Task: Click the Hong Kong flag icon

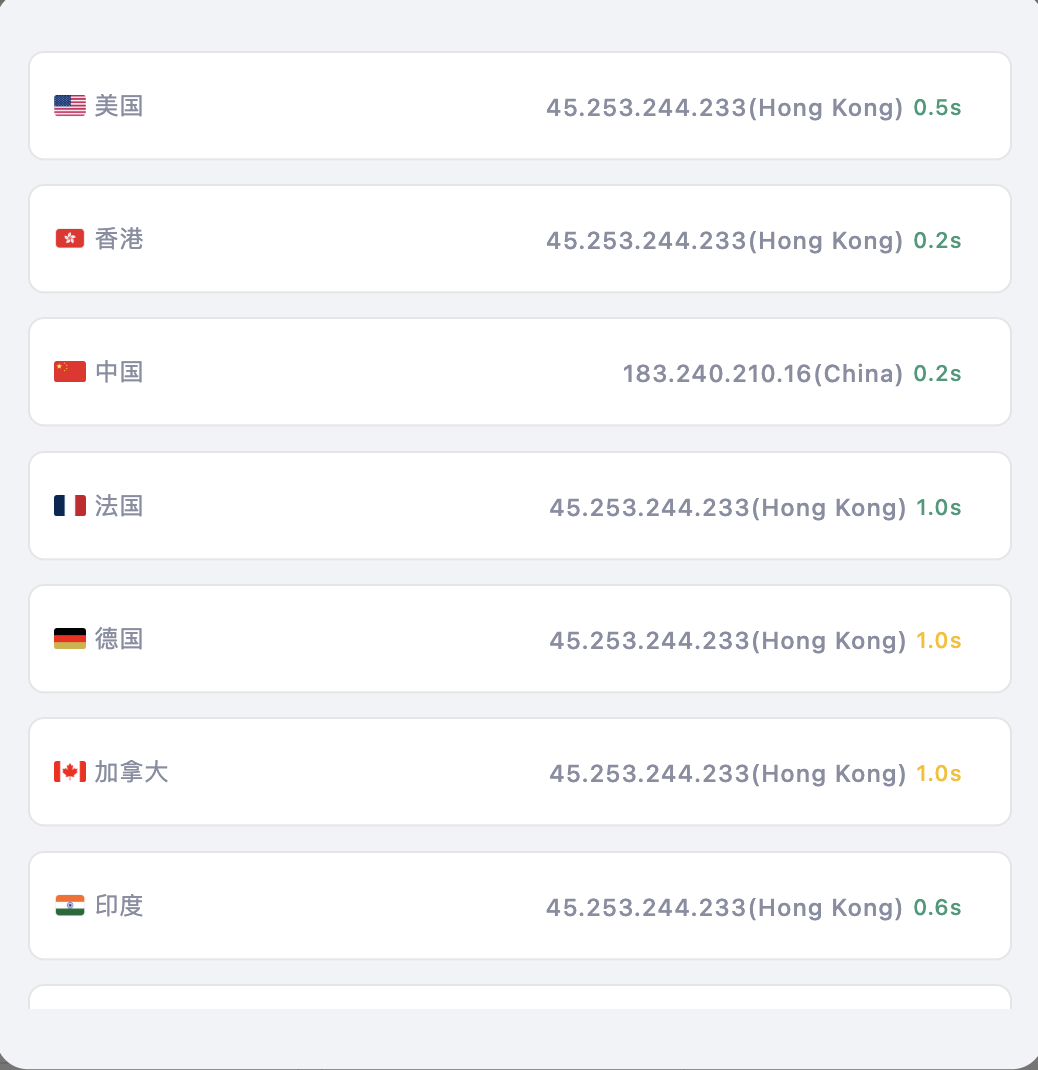Action: click(70, 239)
